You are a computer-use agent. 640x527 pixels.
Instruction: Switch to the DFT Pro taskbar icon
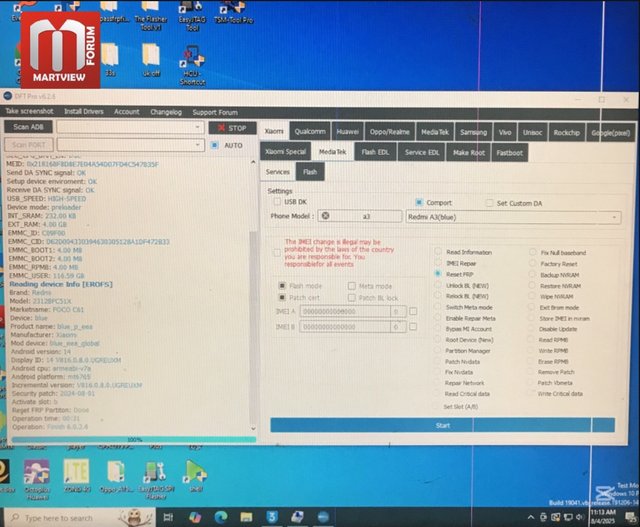[x=323, y=517]
